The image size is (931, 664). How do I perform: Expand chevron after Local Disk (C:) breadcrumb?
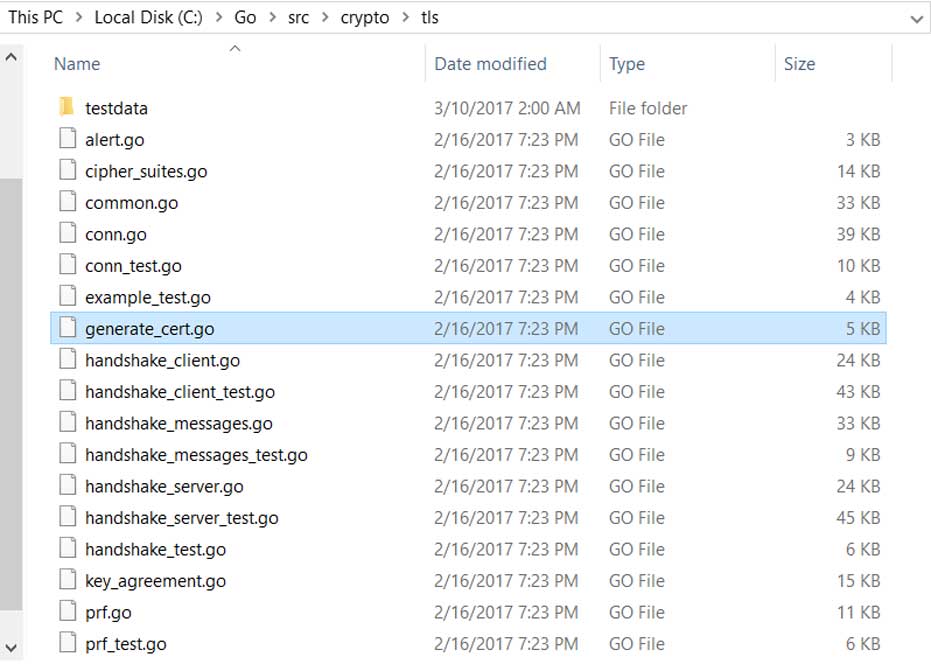click(218, 17)
